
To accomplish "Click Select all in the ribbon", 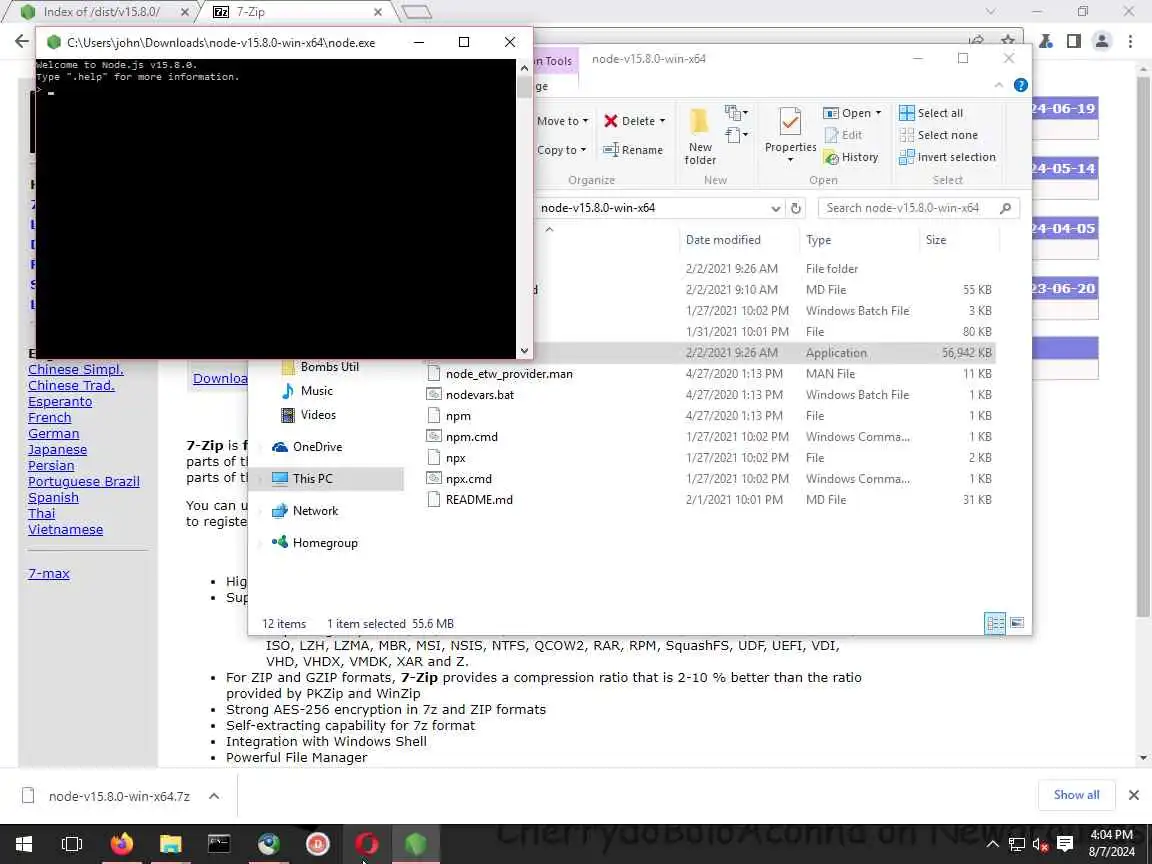I will tap(931, 113).
